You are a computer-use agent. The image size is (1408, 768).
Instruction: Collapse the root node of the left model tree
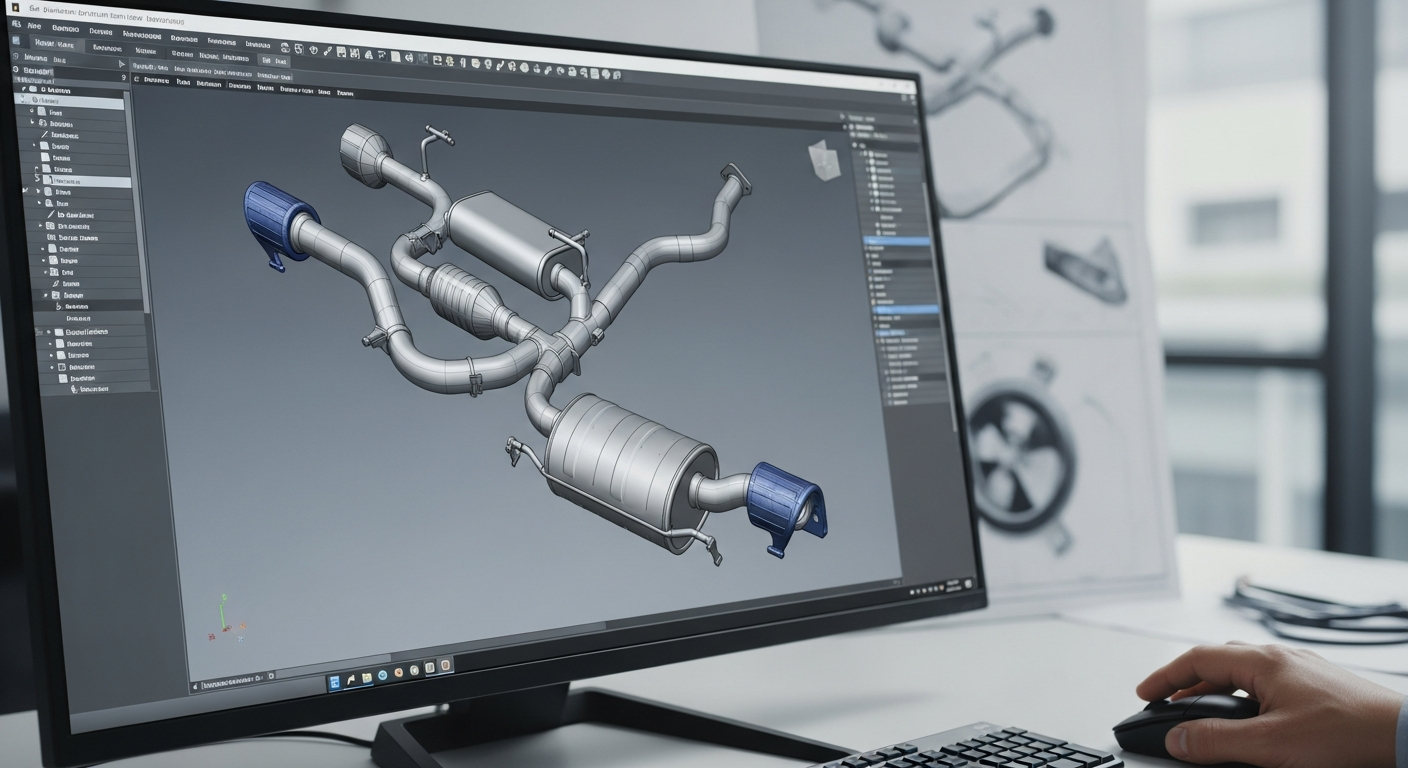(x=24, y=89)
